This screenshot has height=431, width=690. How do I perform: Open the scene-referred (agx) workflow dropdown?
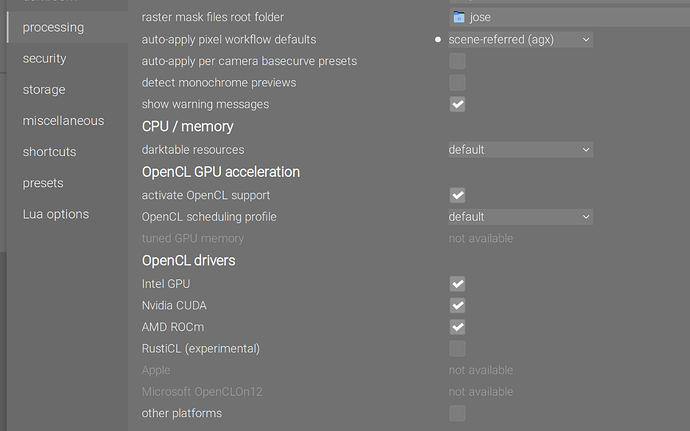(520, 39)
